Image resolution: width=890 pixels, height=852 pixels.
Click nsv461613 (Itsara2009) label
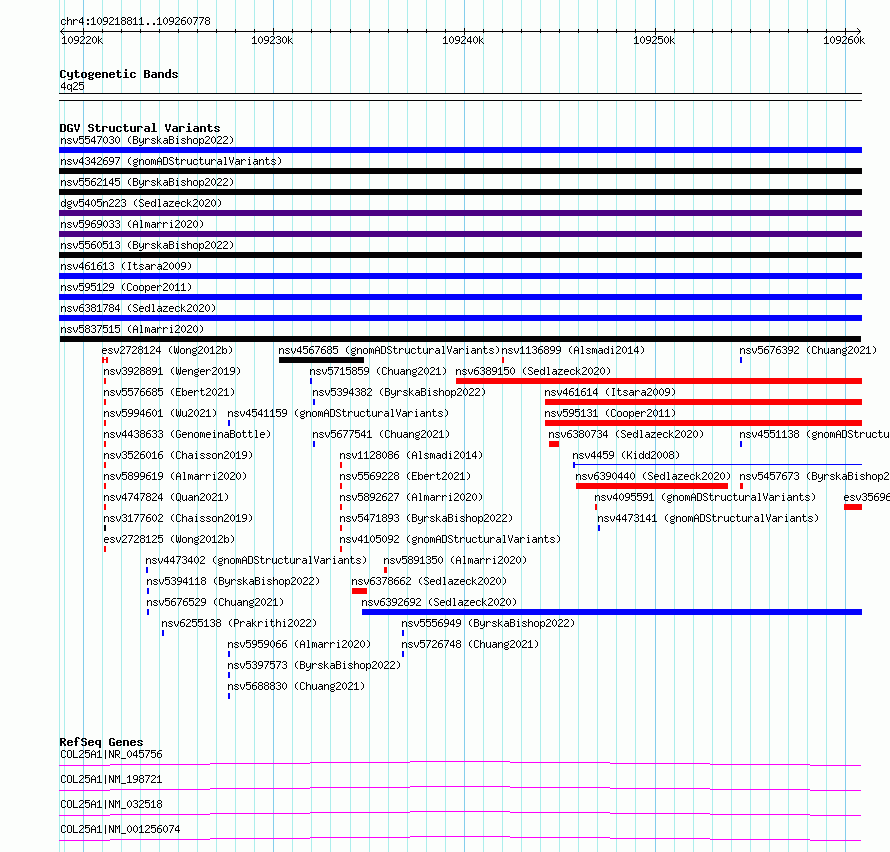point(126,266)
